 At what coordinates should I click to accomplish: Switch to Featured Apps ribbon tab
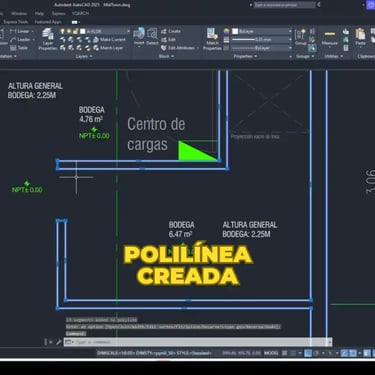tap(48, 22)
